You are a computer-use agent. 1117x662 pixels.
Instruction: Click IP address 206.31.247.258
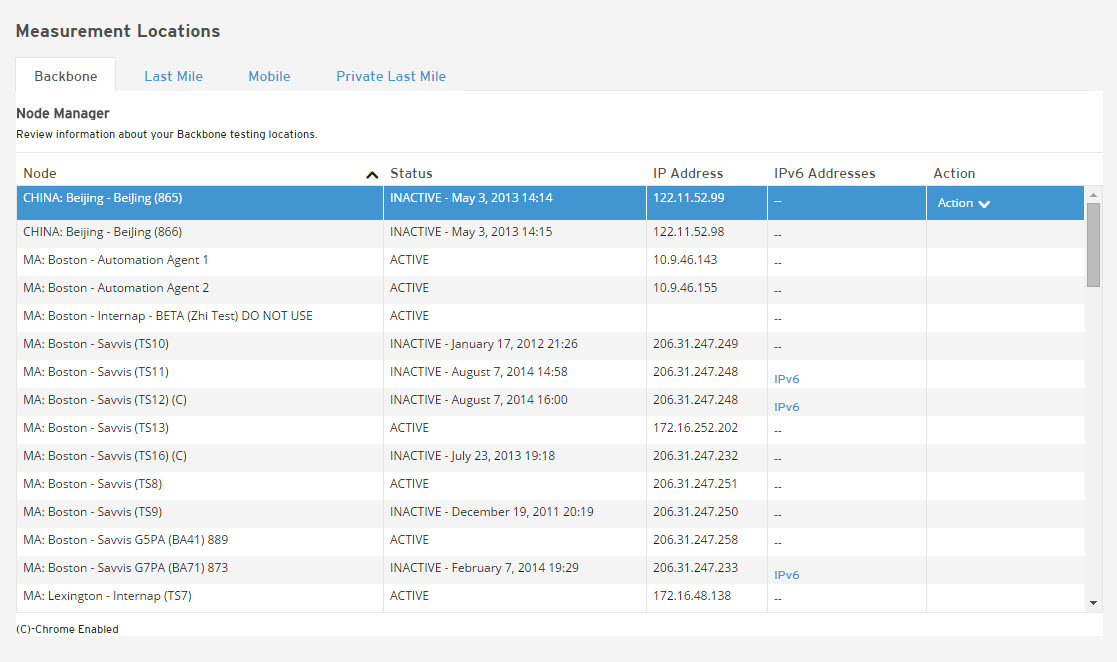[695, 539]
